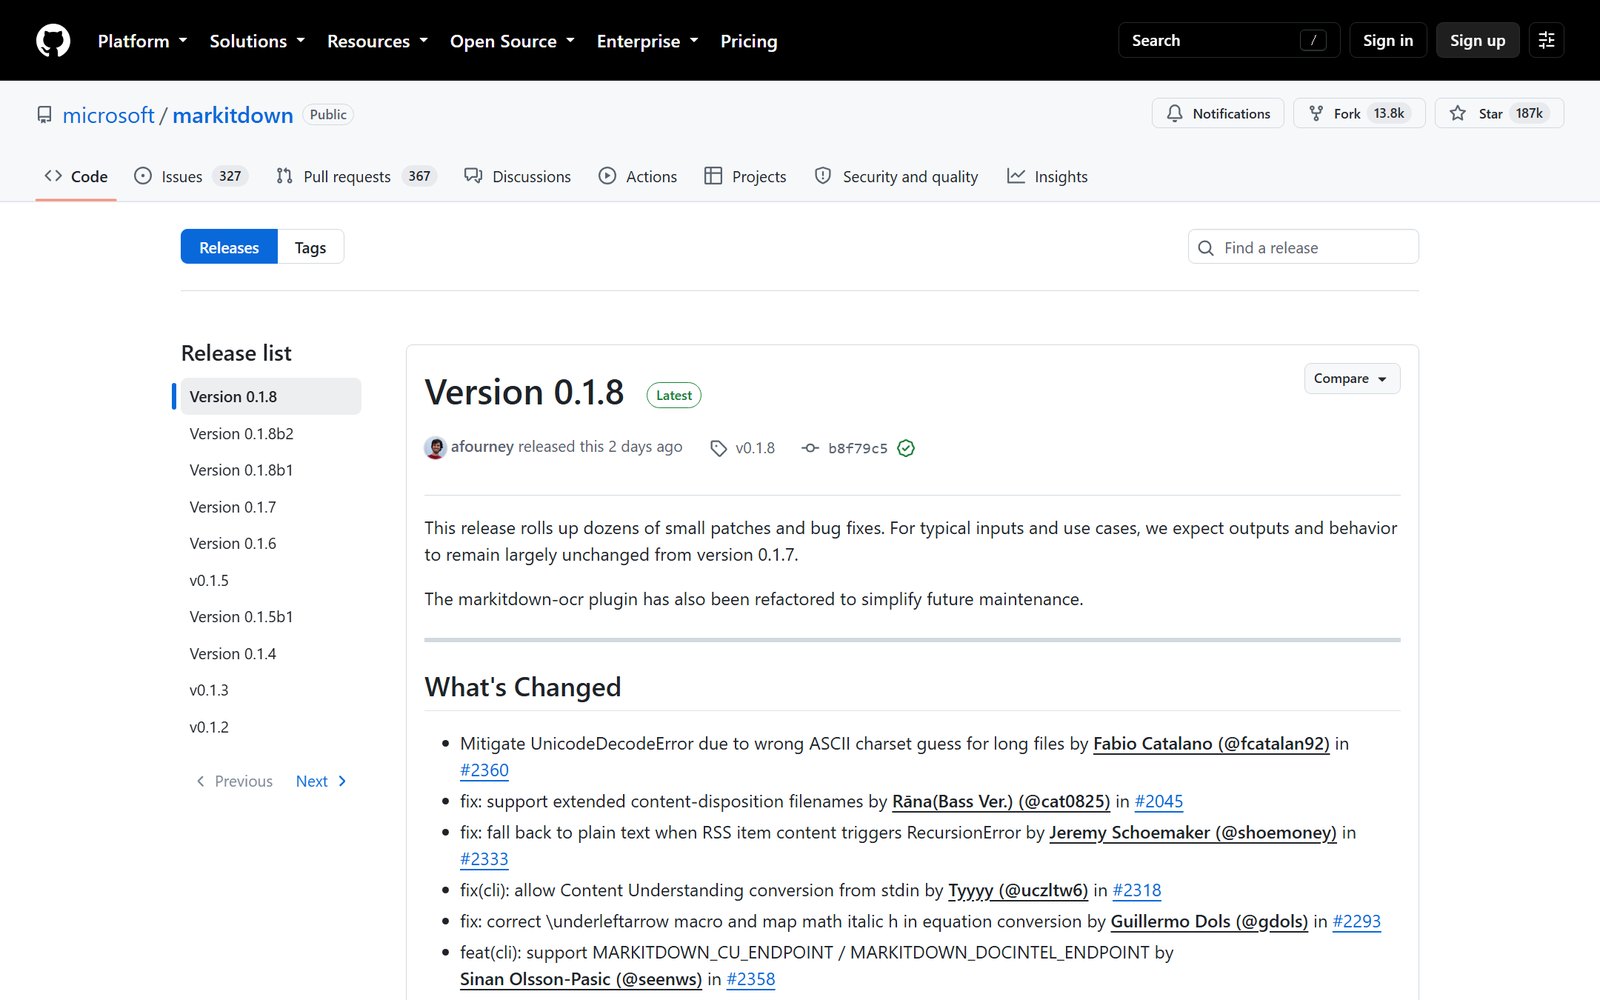The image size is (1600, 1000).
Task: Open the Compare dropdown
Action: coord(1352,379)
